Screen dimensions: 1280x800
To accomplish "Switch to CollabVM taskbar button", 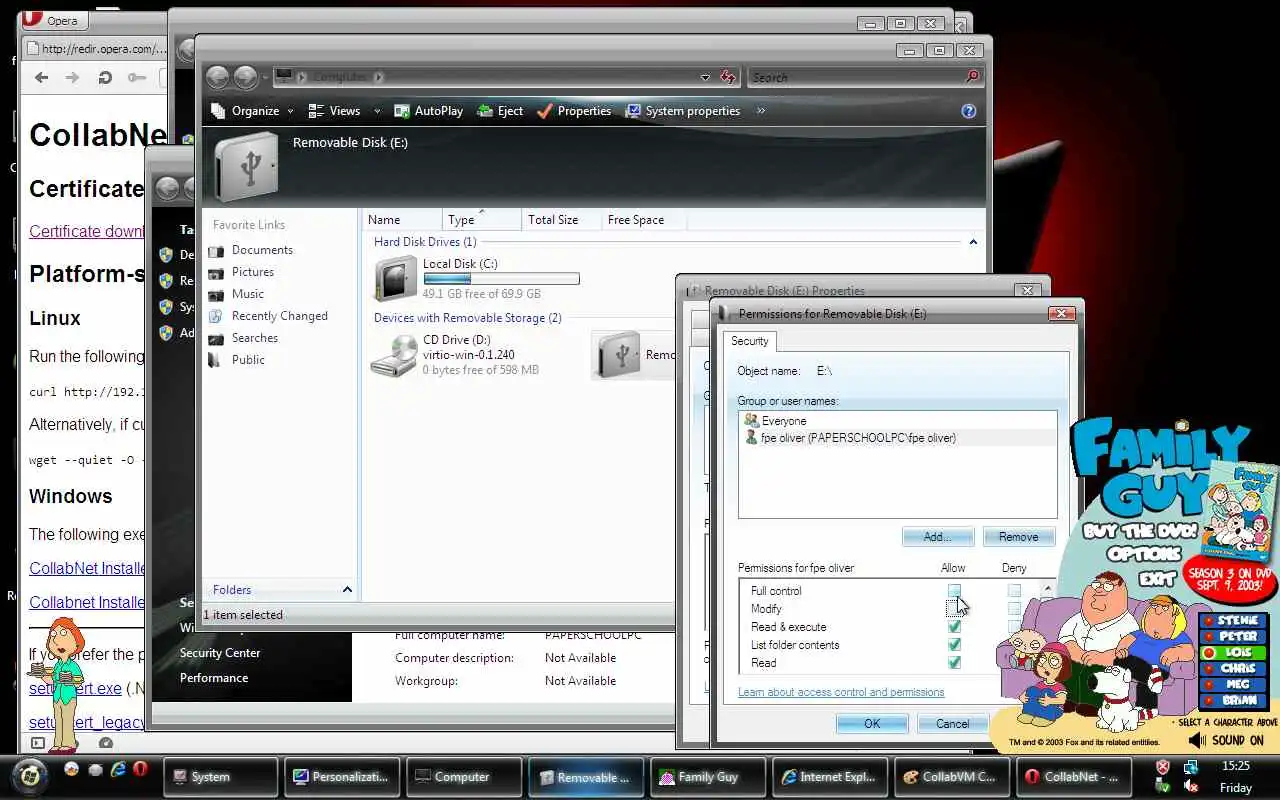I will pyautogui.click(x=954, y=776).
